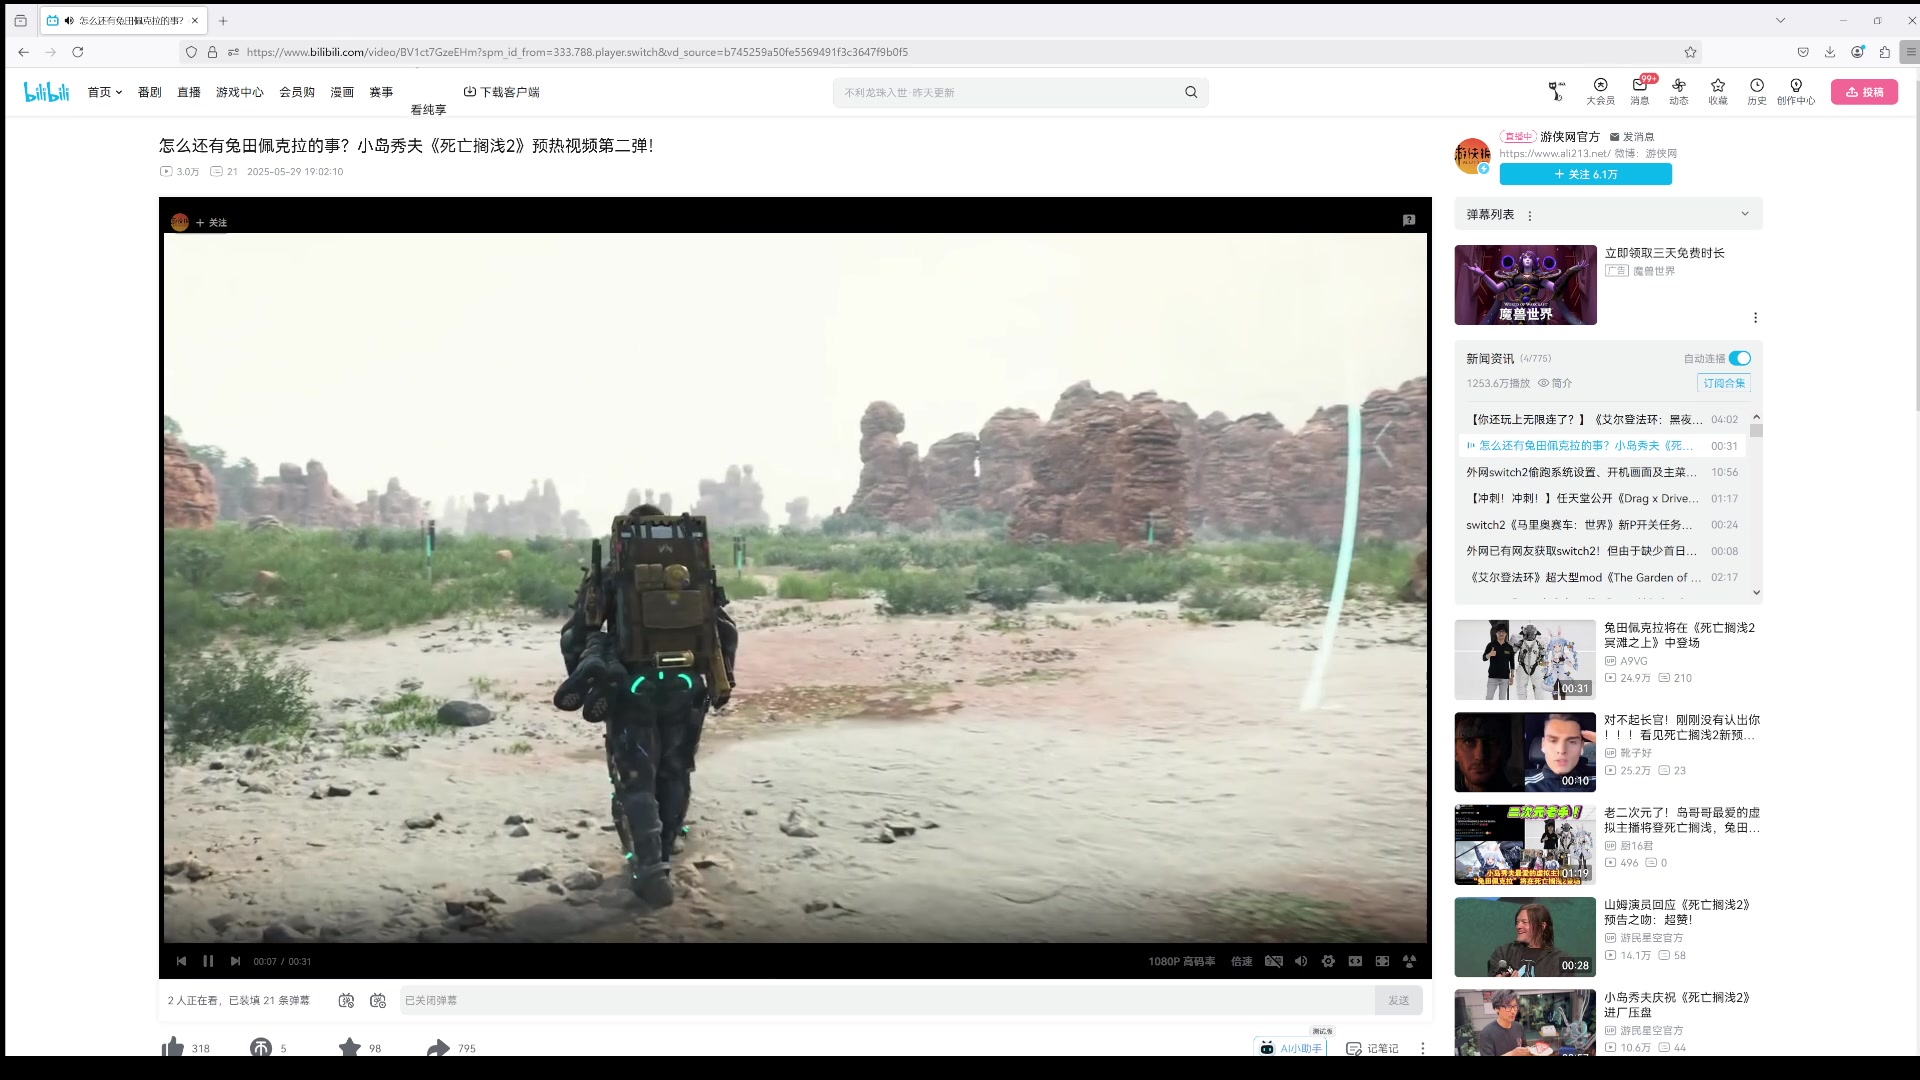The height and width of the screenshot is (1080, 1920).
Task: Open more options dots beside 记笔记
Action: (x=1422, y=1048)
